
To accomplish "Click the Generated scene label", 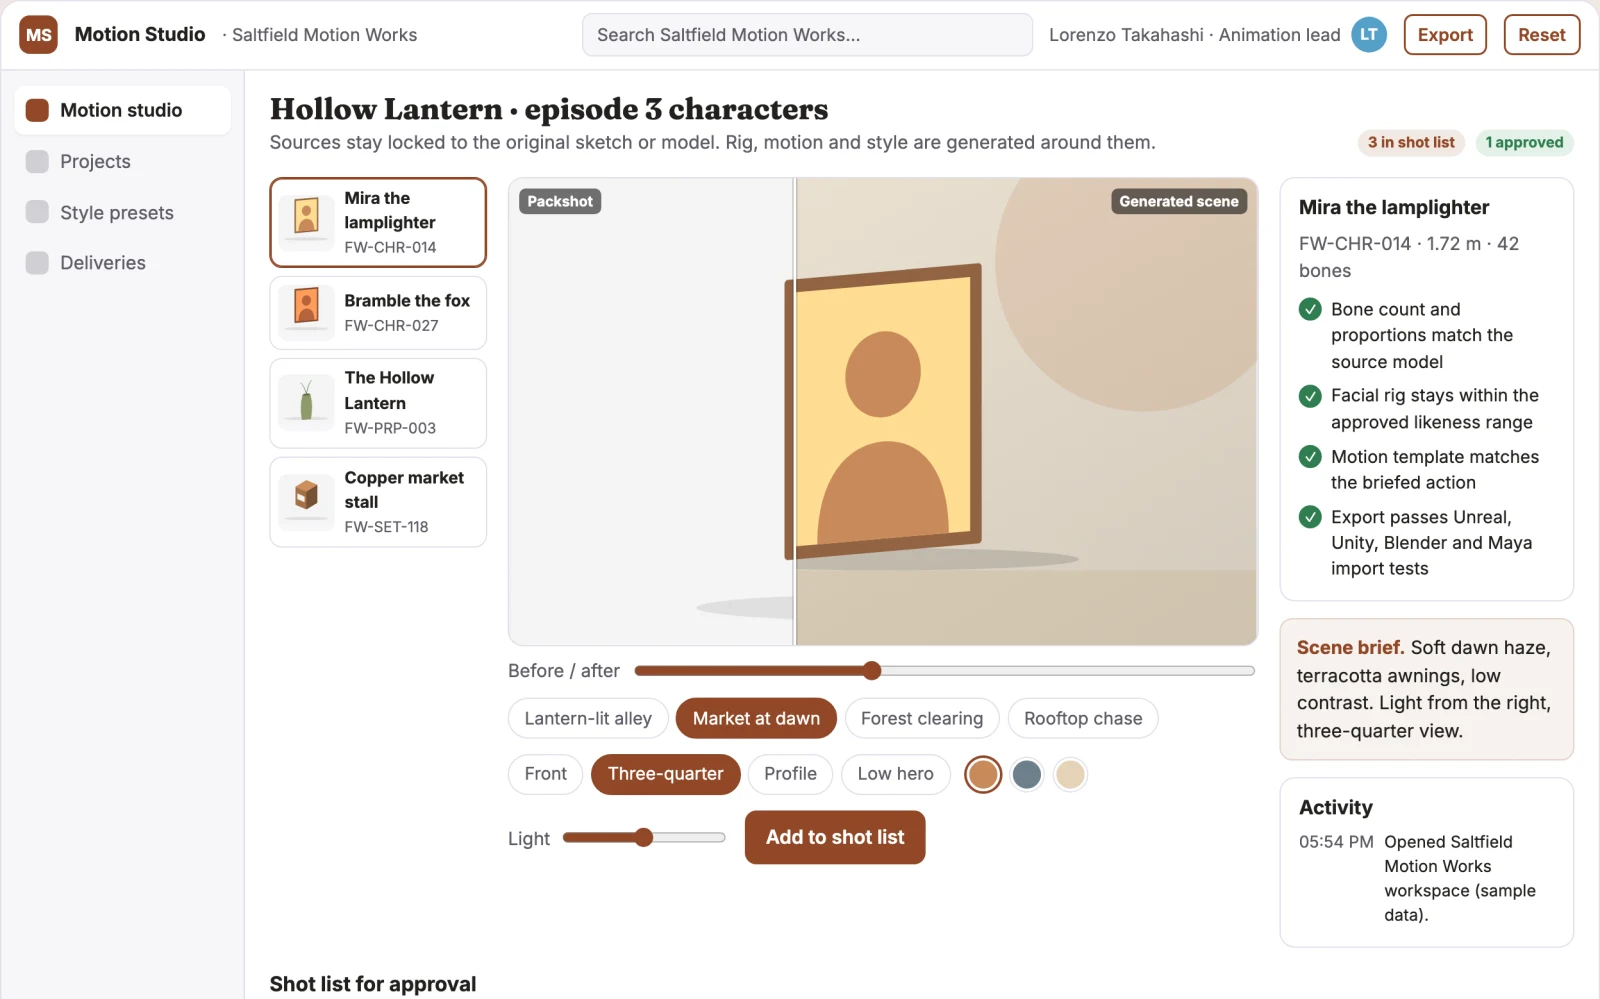I will pos(1179,201).
